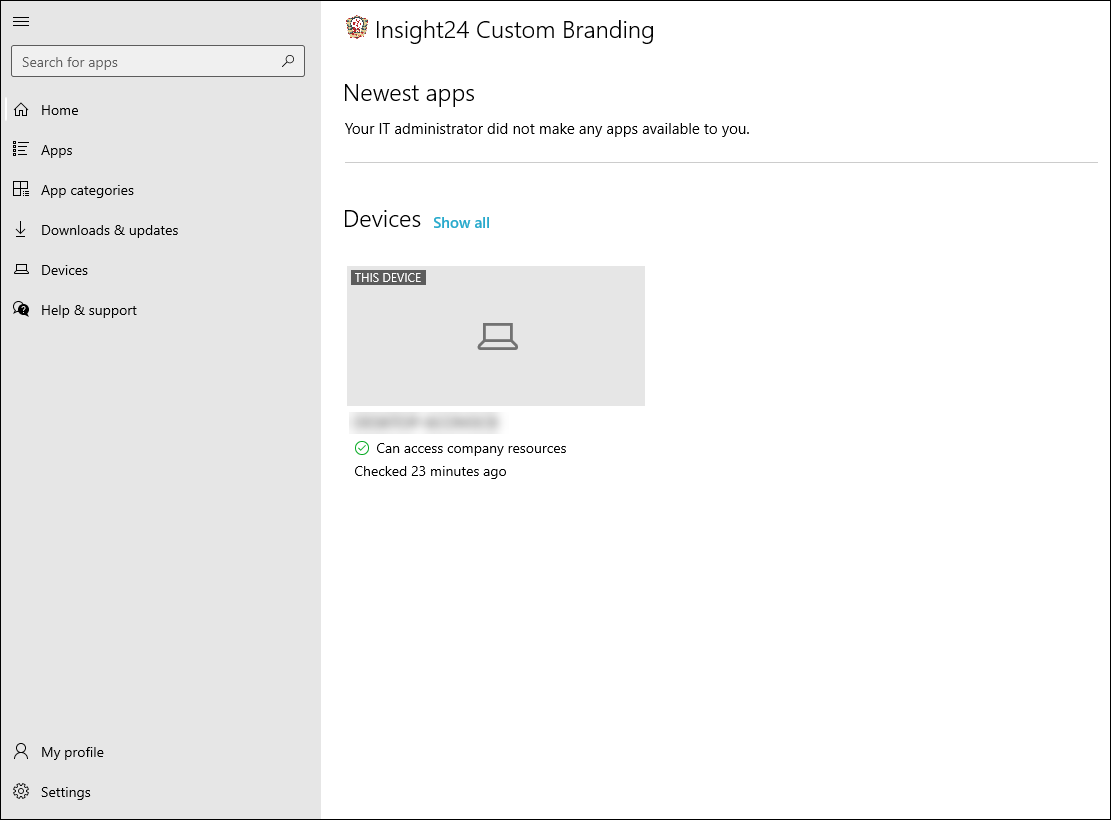Click the Can access company resources status
The image size is (1111, 820).
(471, 448)
